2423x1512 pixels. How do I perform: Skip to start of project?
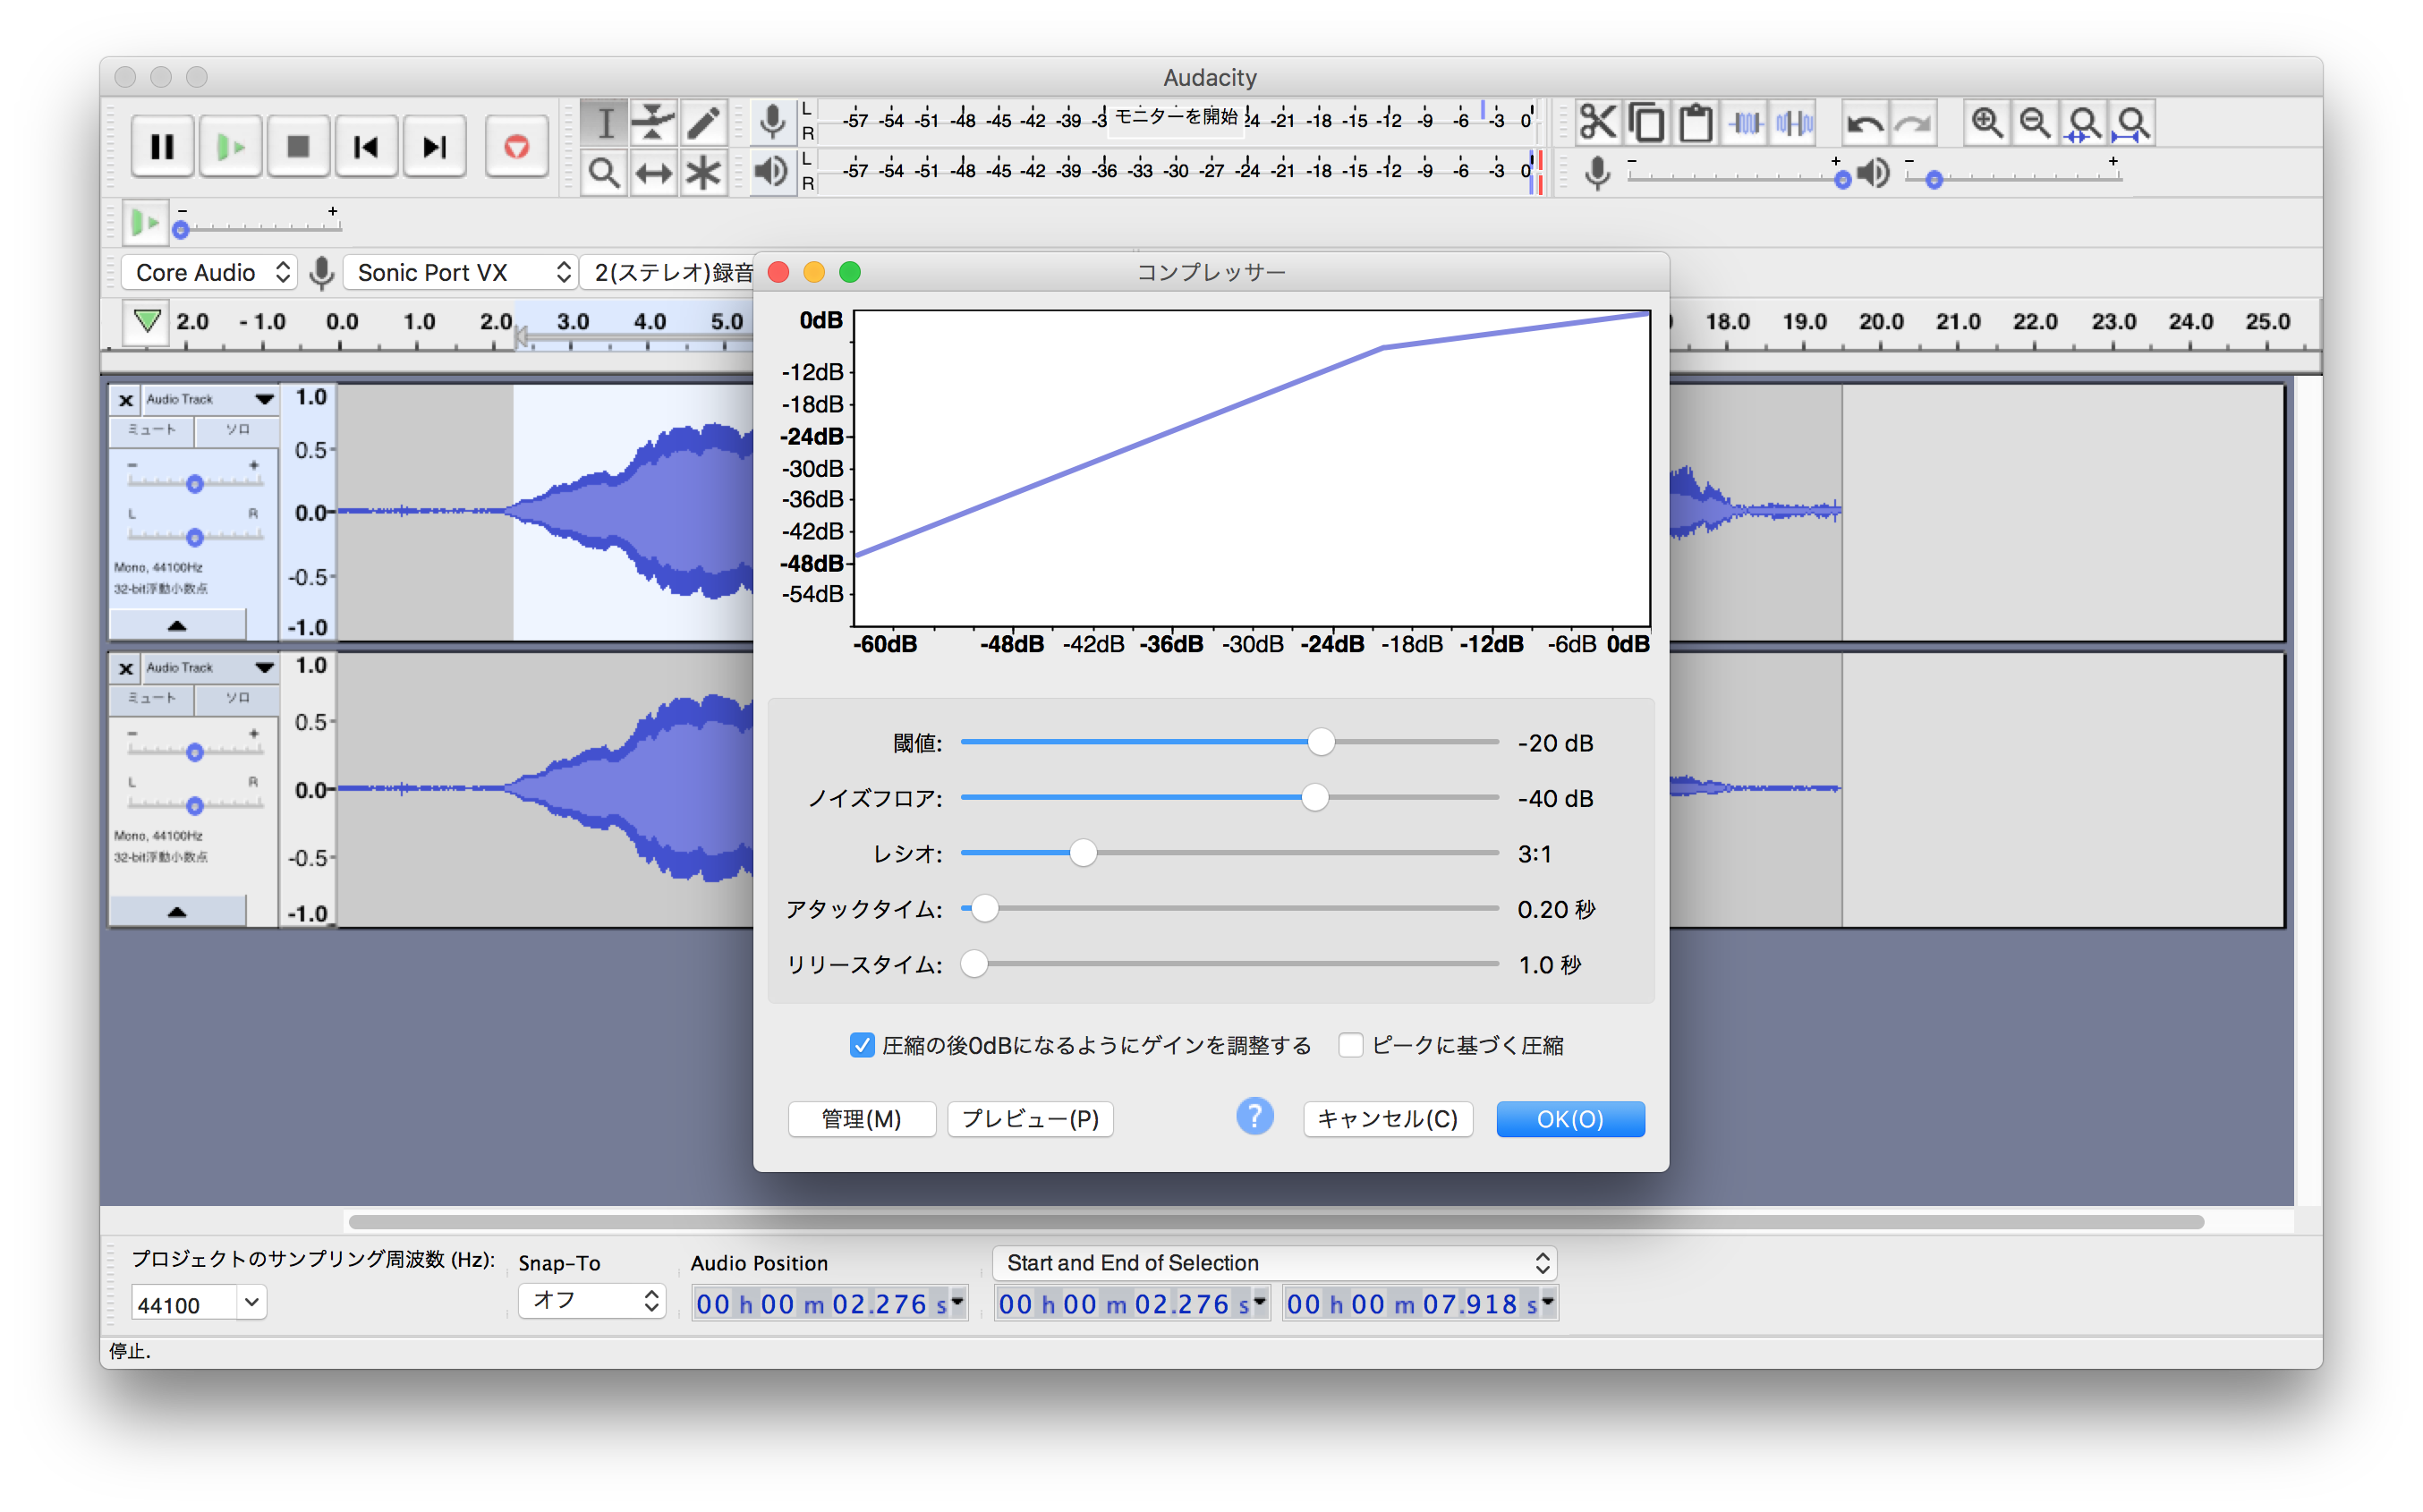click(366, 147)
